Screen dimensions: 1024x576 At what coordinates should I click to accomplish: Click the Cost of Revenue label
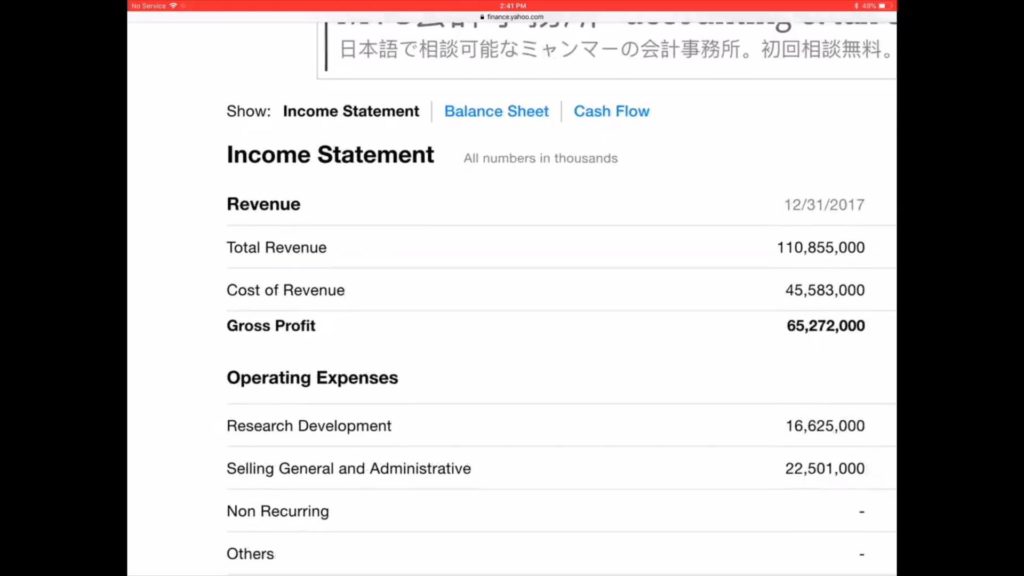[285, 290]
